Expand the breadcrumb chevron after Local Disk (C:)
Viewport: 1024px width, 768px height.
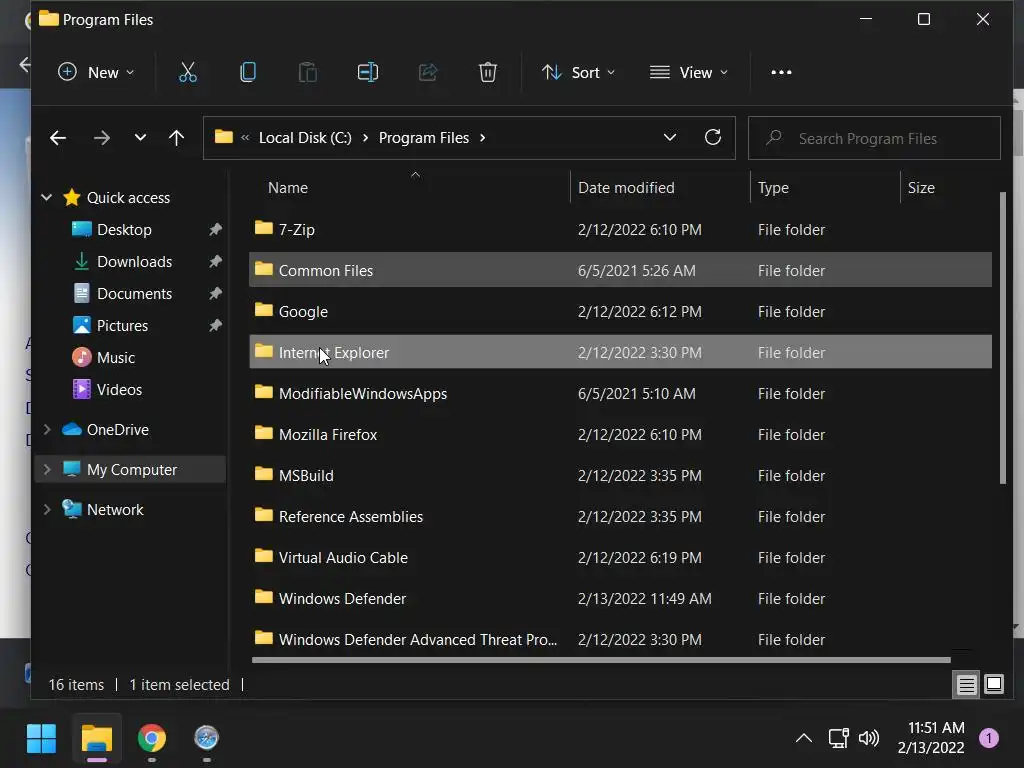[365, 138]
